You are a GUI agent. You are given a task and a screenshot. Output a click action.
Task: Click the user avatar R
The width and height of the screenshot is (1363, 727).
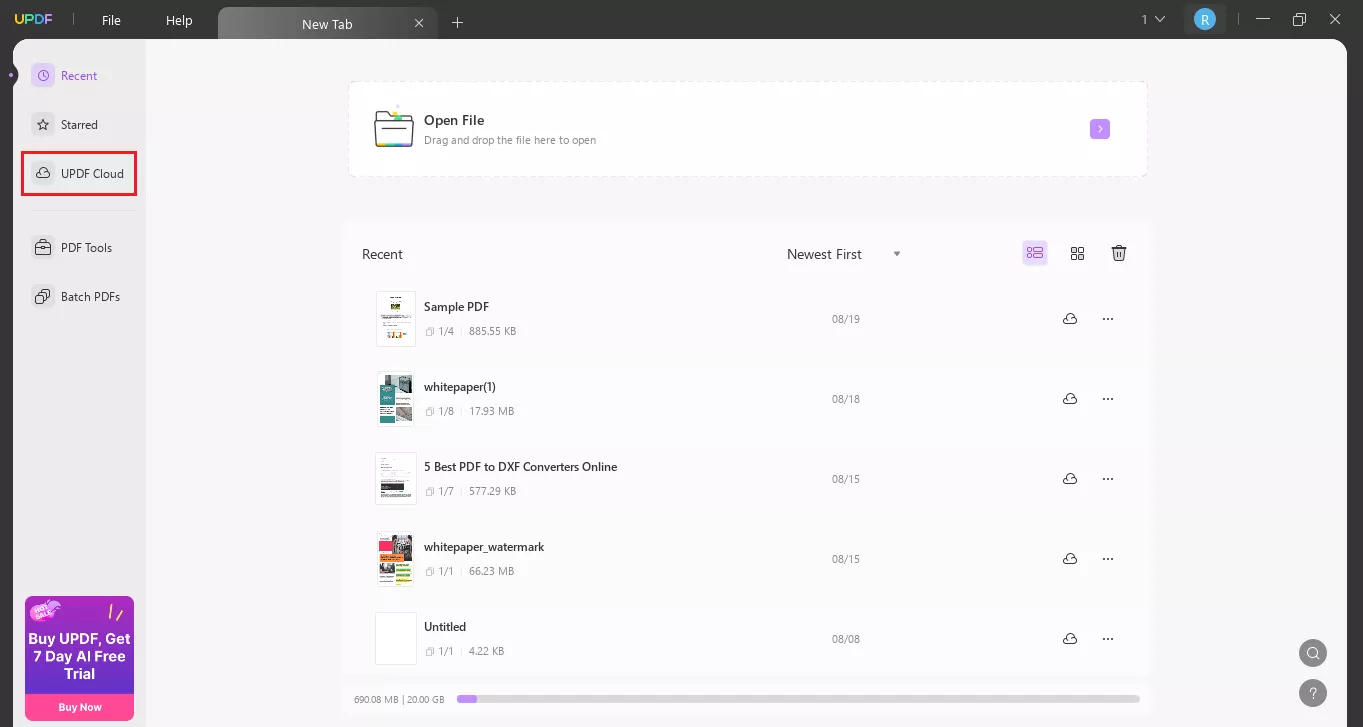[x=1205, y=19]
